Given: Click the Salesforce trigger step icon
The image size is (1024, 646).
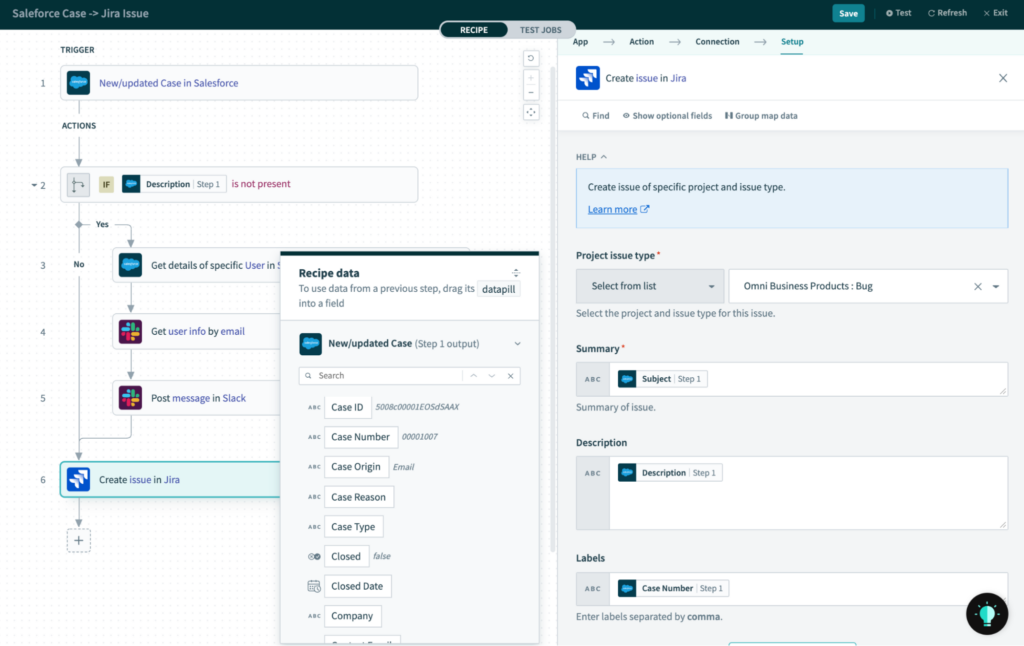Looking at the screenshot, I should pos(78,83).
